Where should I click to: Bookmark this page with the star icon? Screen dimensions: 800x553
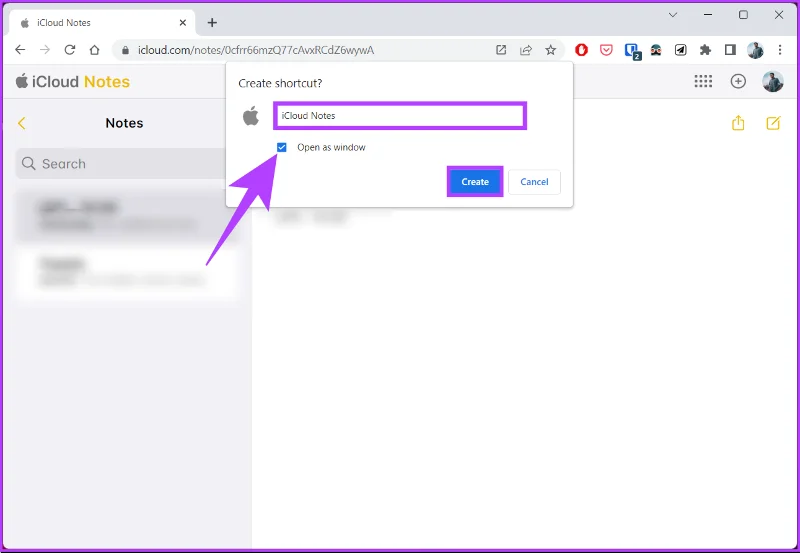click(550, 49)
